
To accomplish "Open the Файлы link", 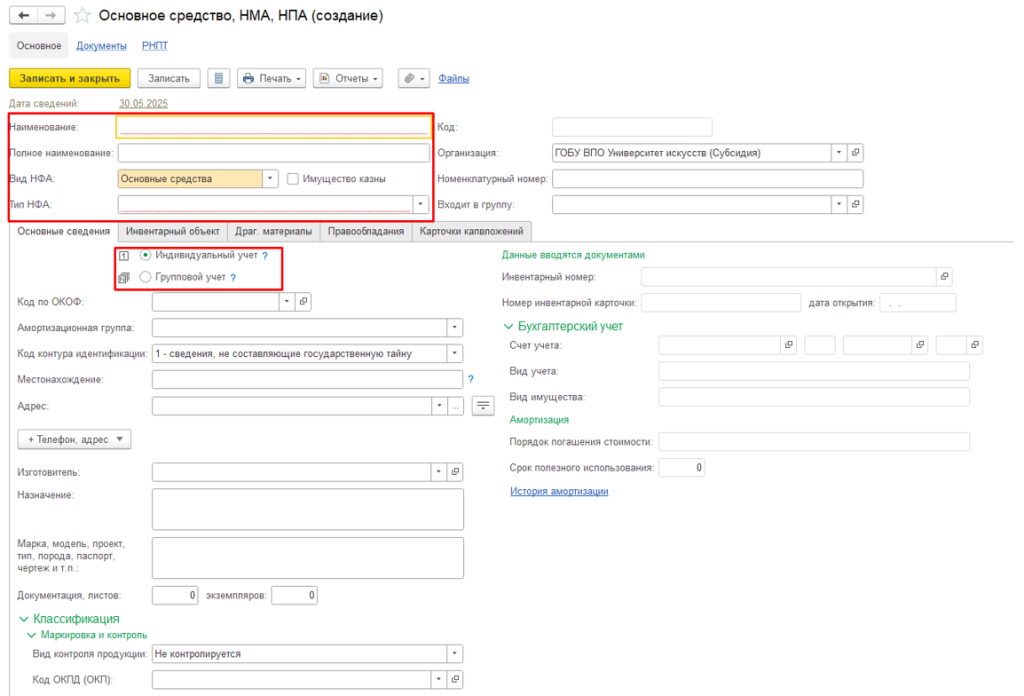I will [453, 78].
